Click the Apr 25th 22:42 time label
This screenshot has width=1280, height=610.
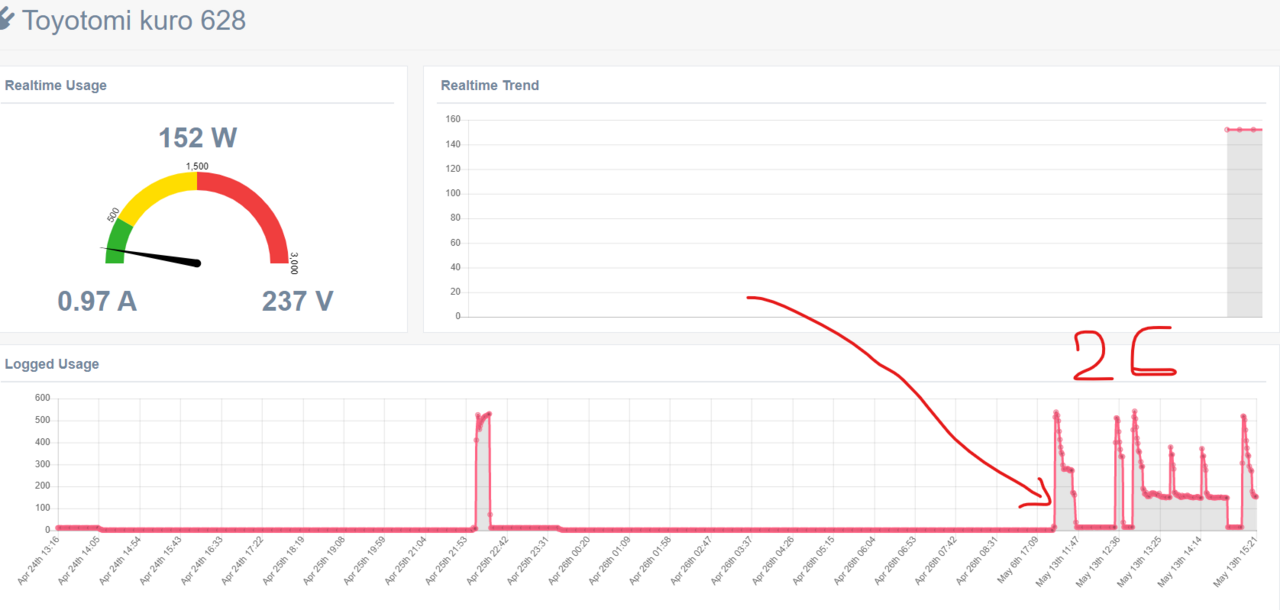pos(488,560)
